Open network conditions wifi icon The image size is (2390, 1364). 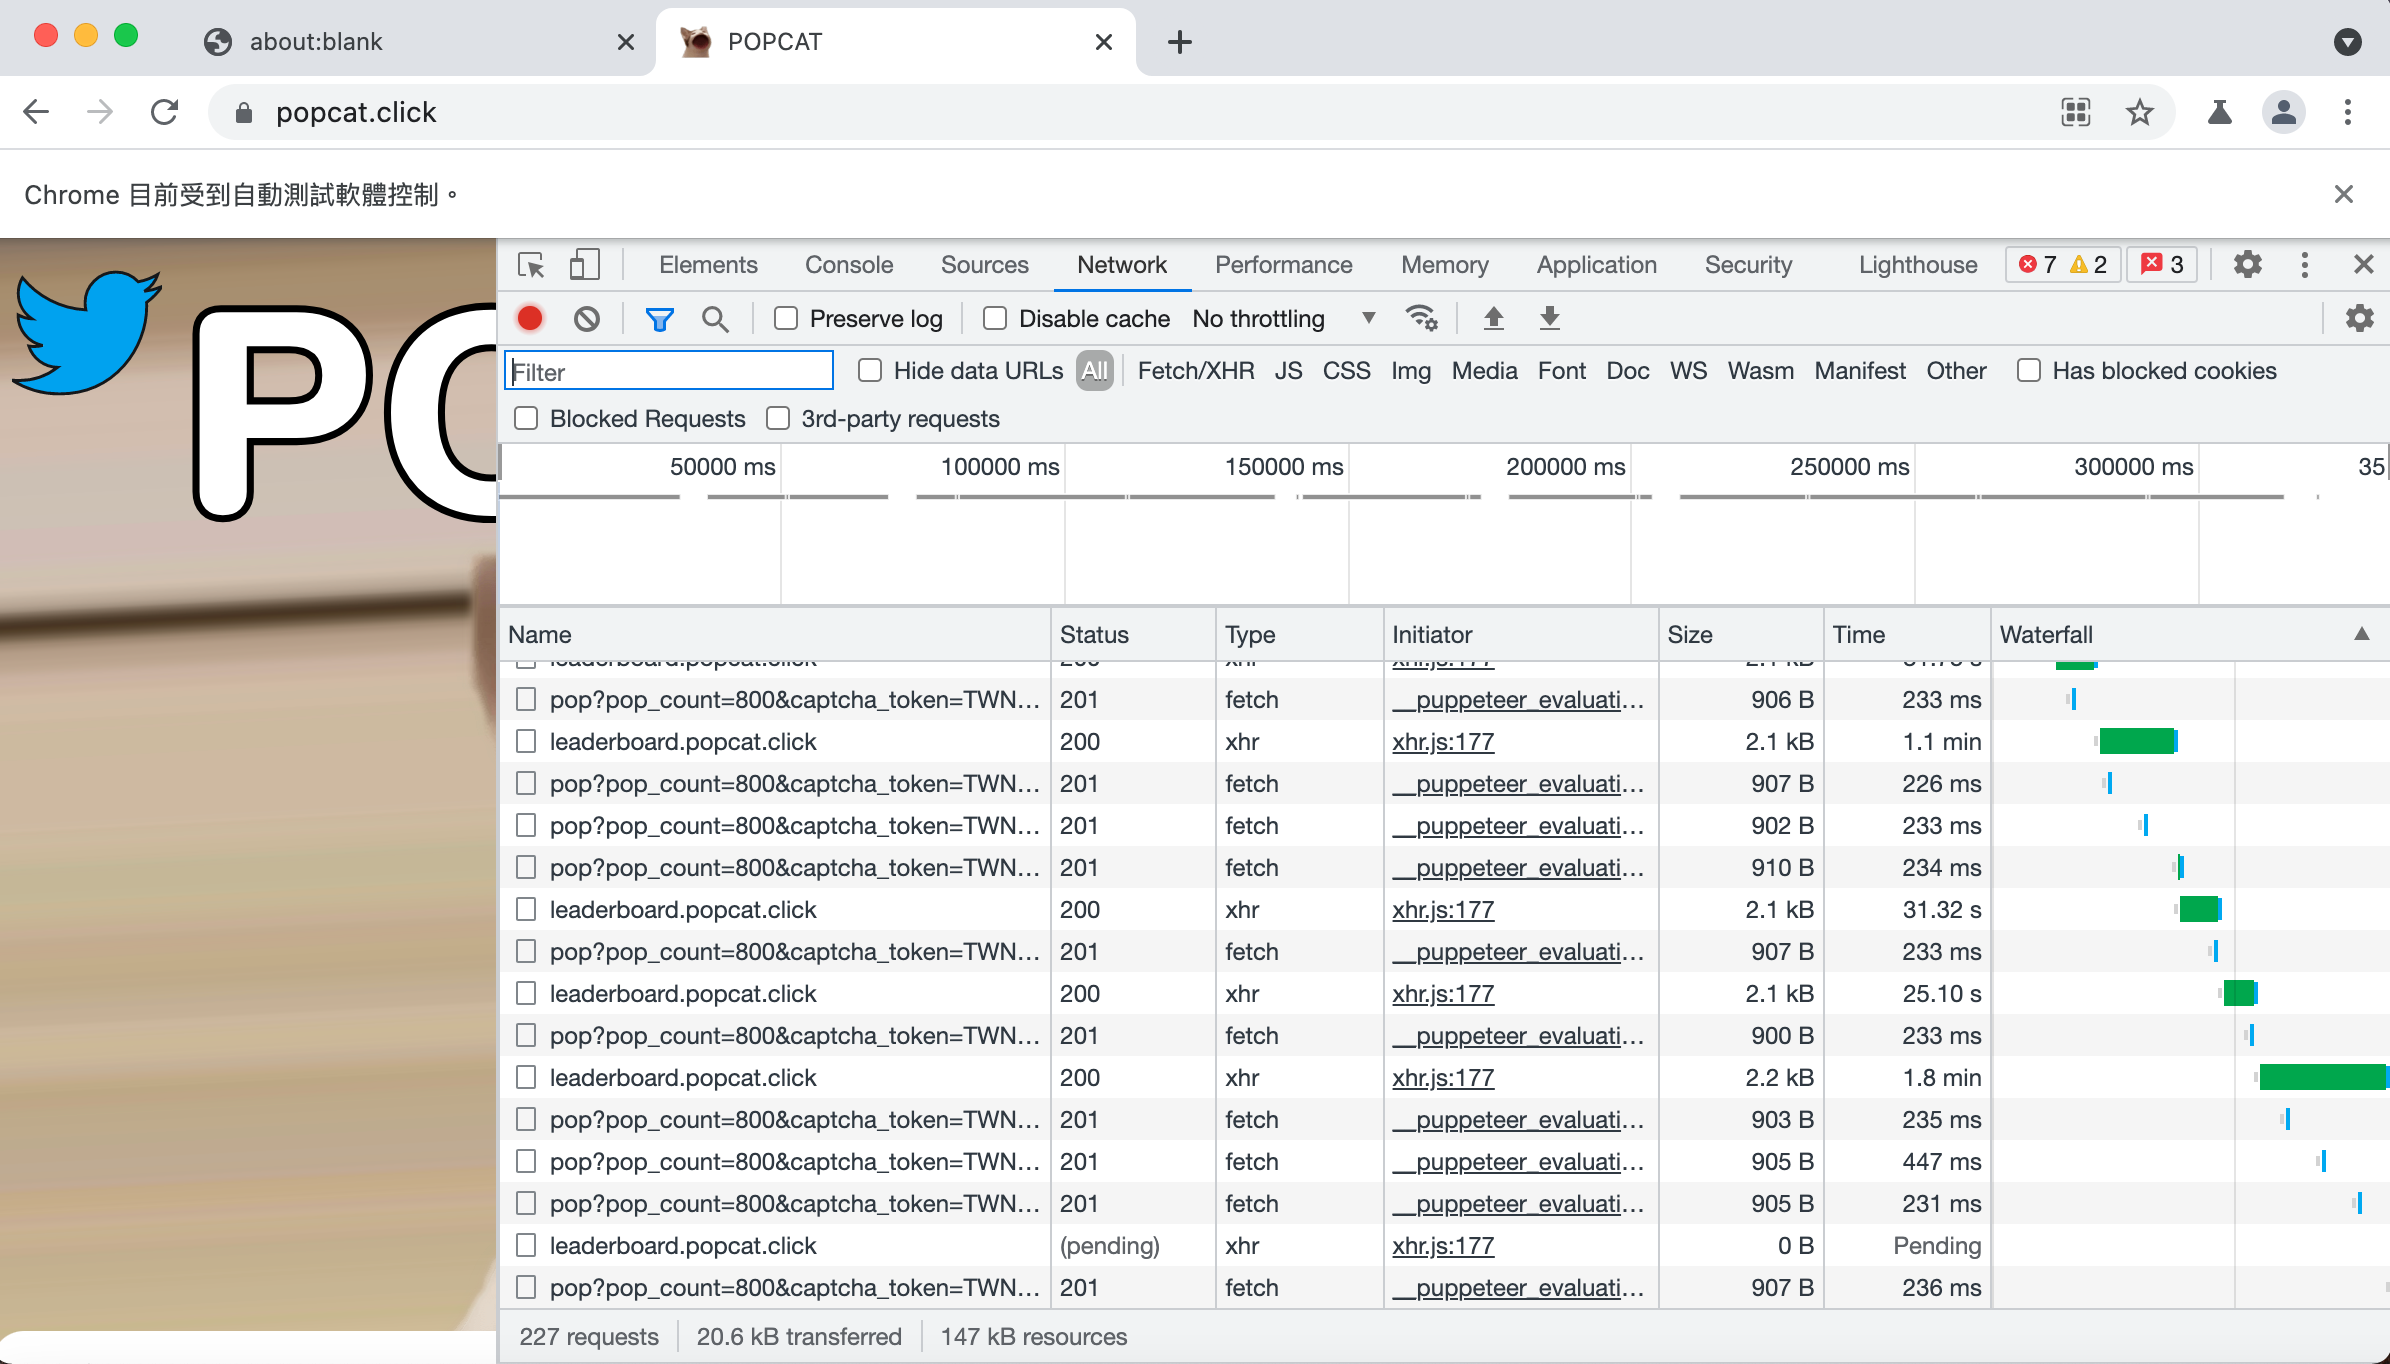tap(1421, 319)
